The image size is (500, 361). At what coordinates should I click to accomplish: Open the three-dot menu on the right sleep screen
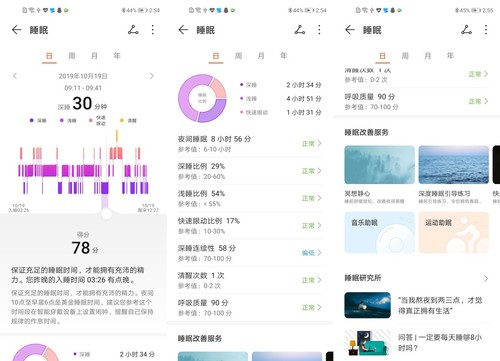tap(486, 30)
